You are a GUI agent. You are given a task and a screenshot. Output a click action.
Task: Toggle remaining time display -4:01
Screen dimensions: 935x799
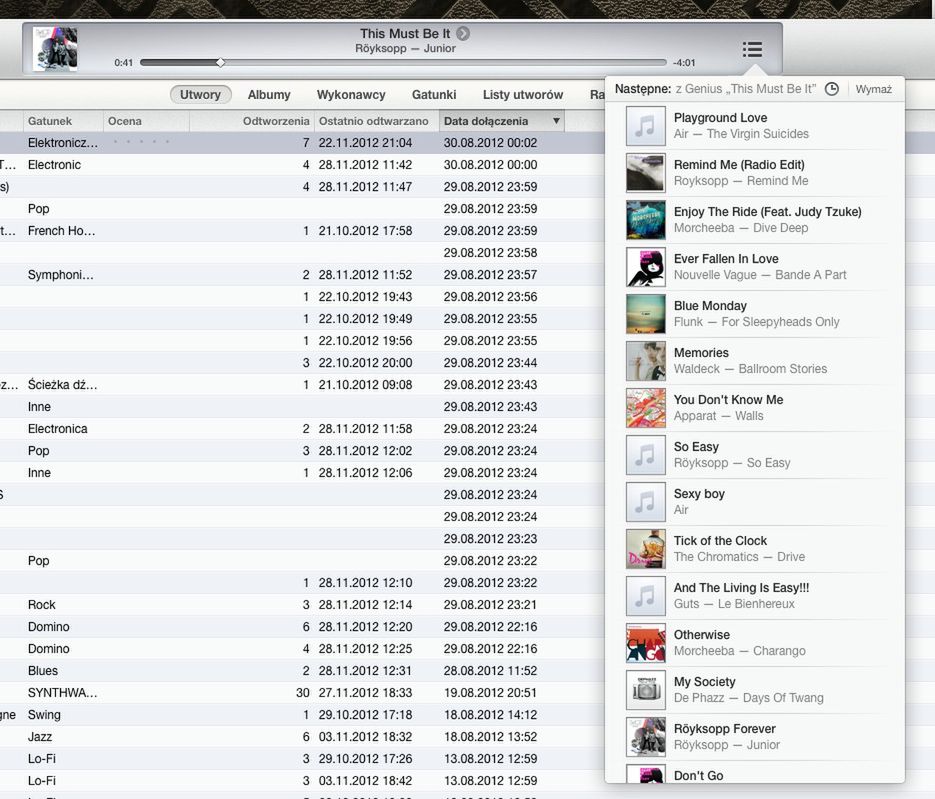[684, 63]
